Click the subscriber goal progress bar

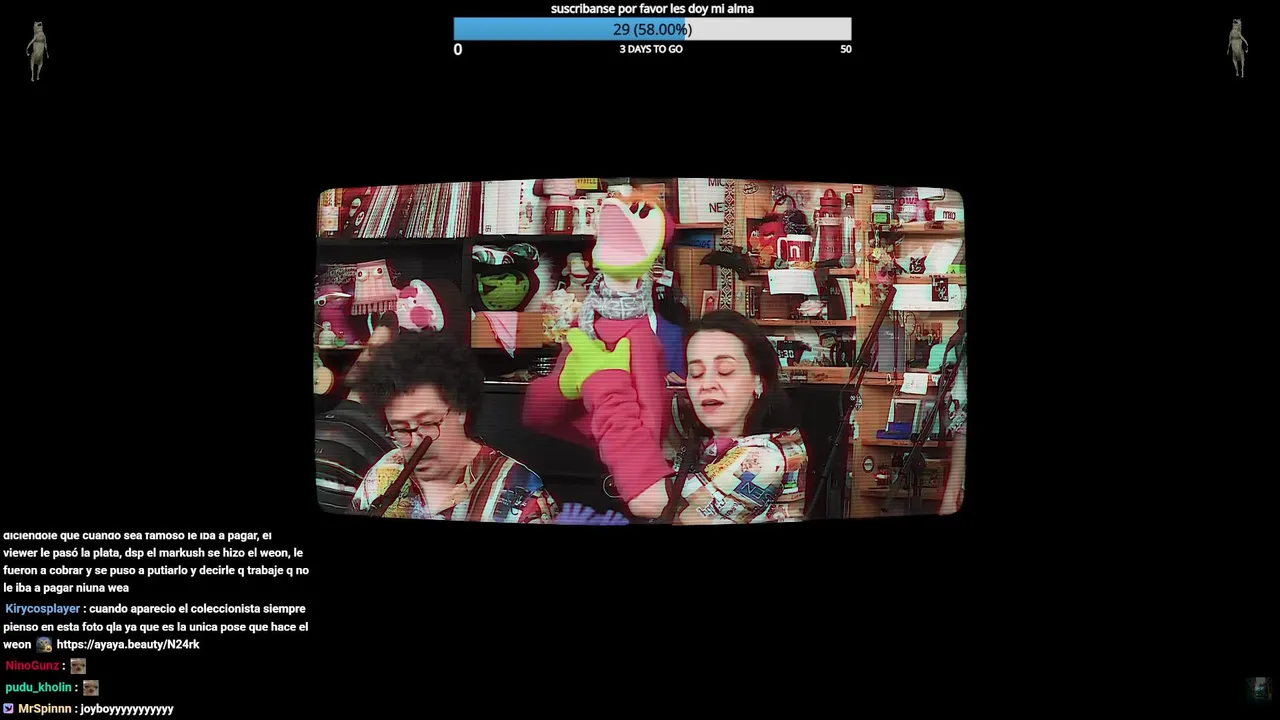click(652, 29)
